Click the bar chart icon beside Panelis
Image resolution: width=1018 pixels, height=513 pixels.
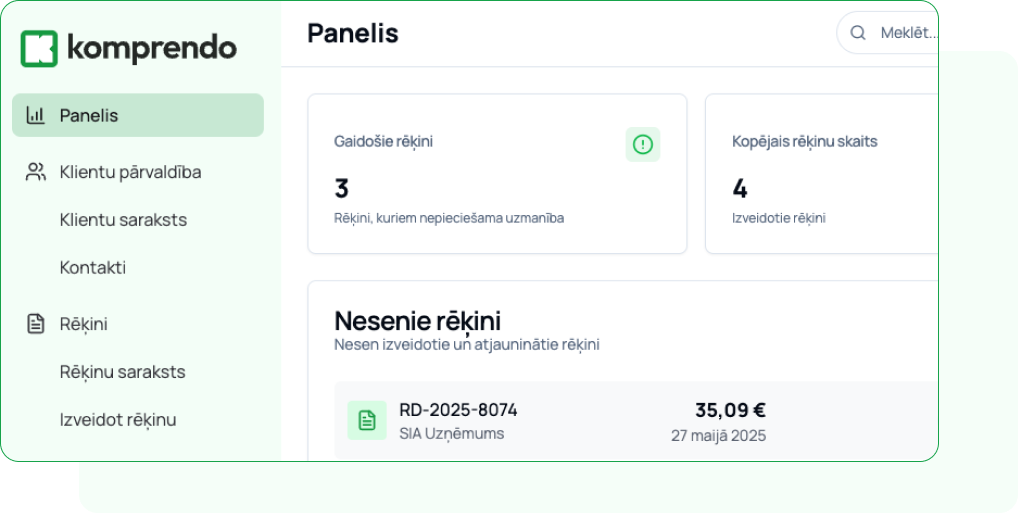35,116
